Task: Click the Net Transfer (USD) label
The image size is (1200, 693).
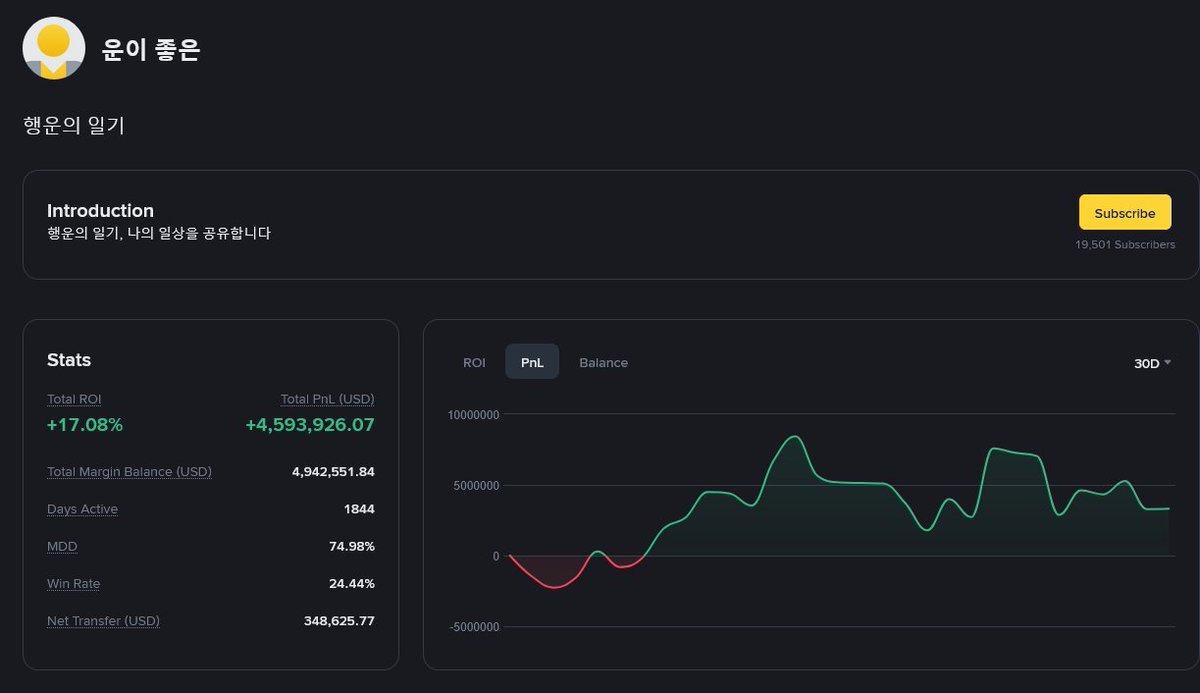Action: [103, 621]
